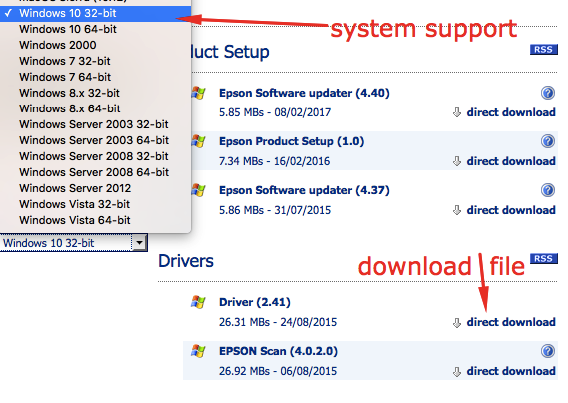Click Windows logo beside Epson Software updater (4.37)
Screen dimensions: 568x403
coord(198,190)
